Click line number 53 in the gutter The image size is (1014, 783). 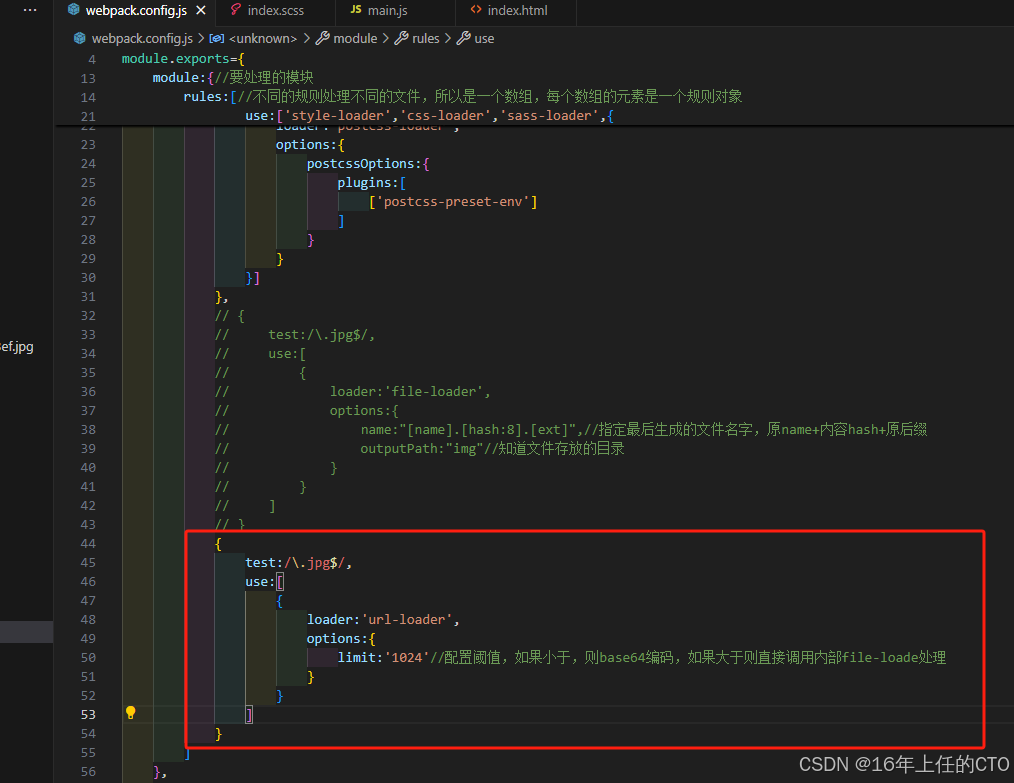tap(88, 714)
